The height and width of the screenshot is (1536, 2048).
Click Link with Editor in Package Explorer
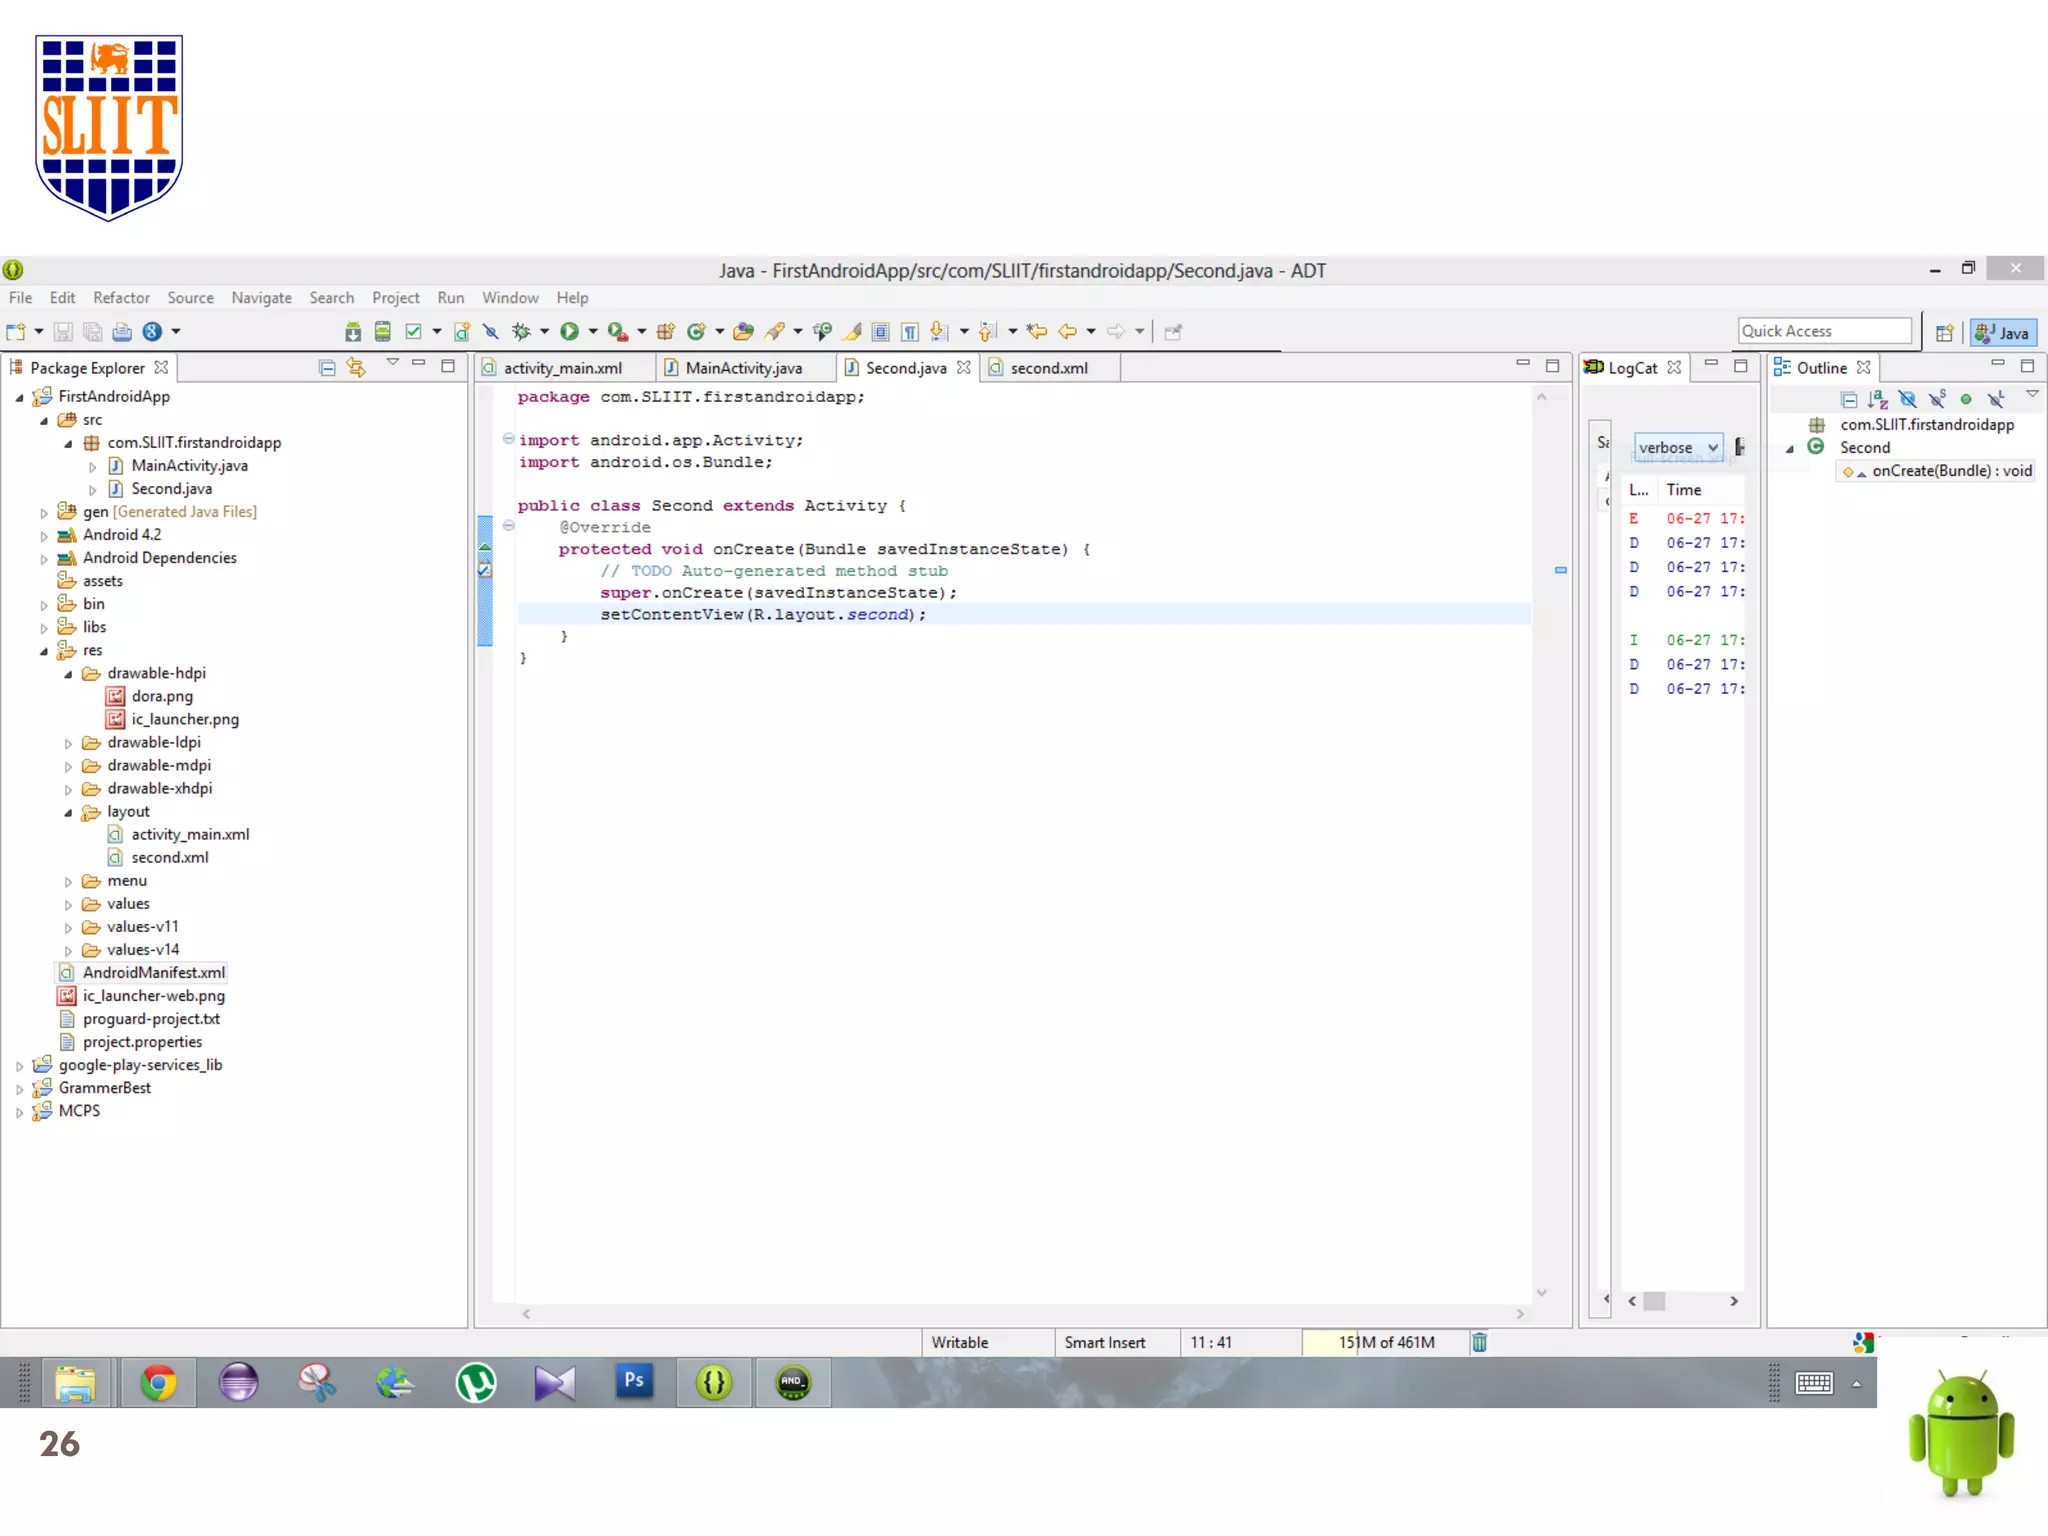(356, 367)
